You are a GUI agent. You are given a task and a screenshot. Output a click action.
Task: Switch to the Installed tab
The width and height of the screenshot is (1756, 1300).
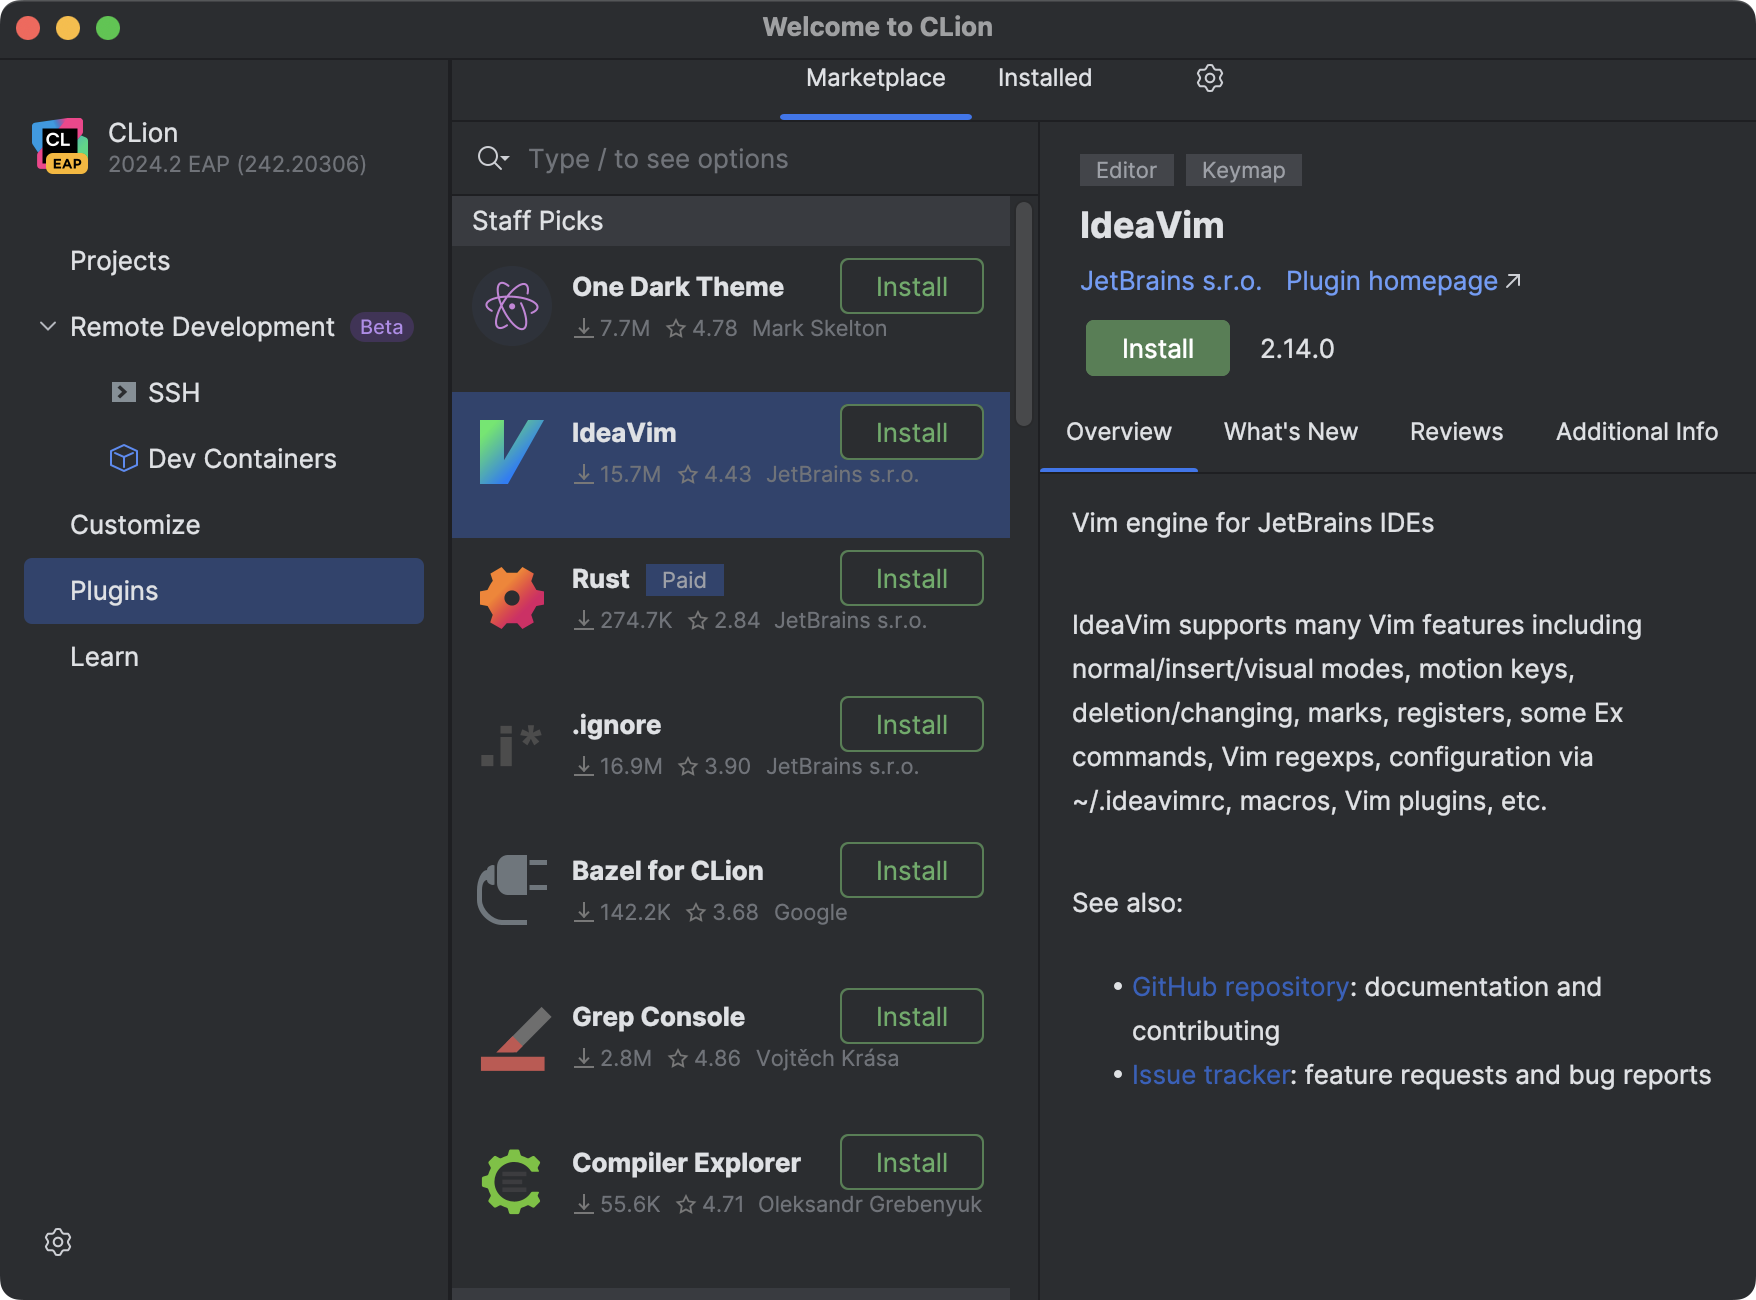point(1043,77)
